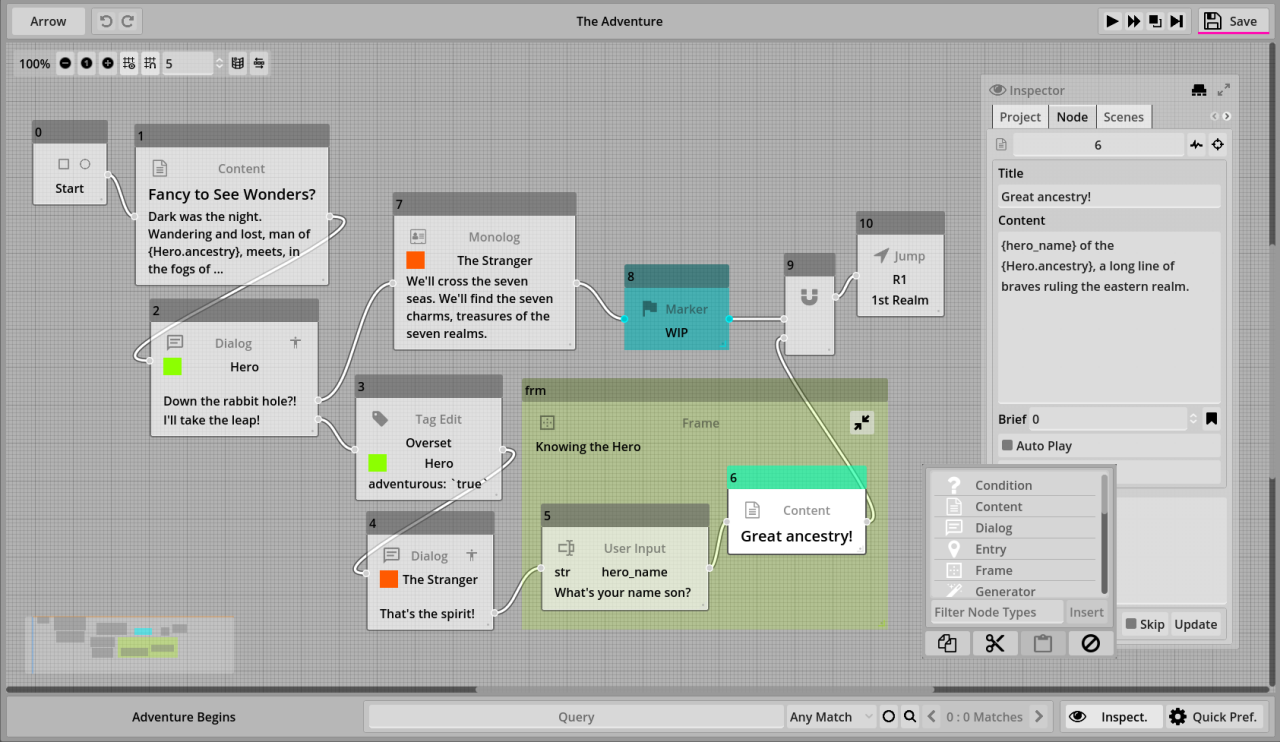Image resolution: width=1280 pixels, height=742 pixels.
Task: Click the play-in-window overlapping squares icon
Action: [1155, 21]
